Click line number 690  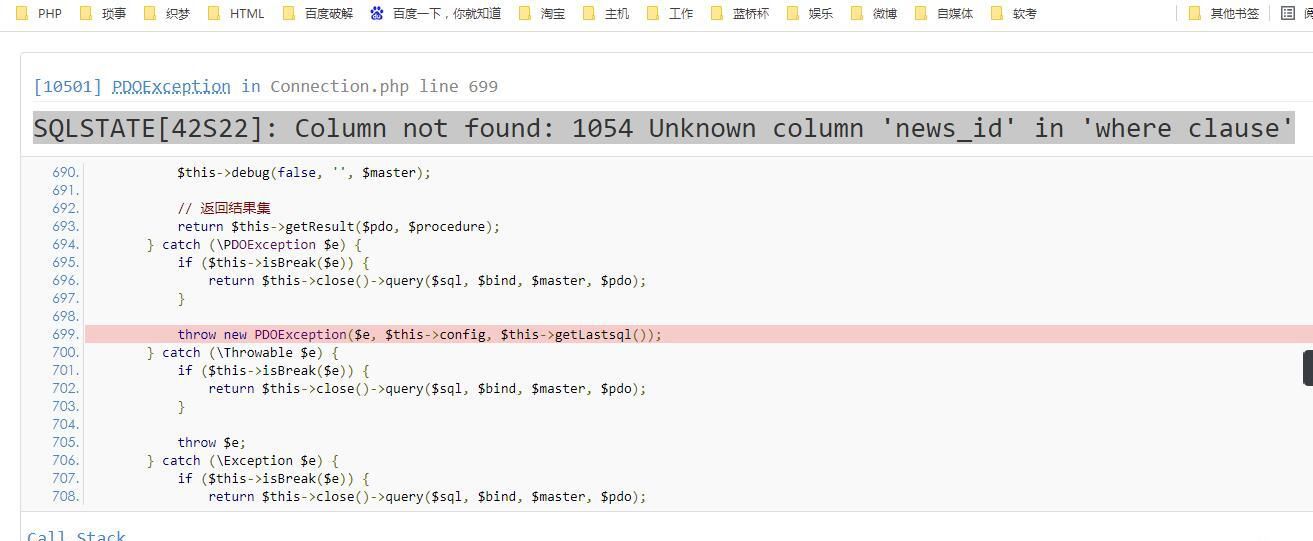click(x=65, y=172)
